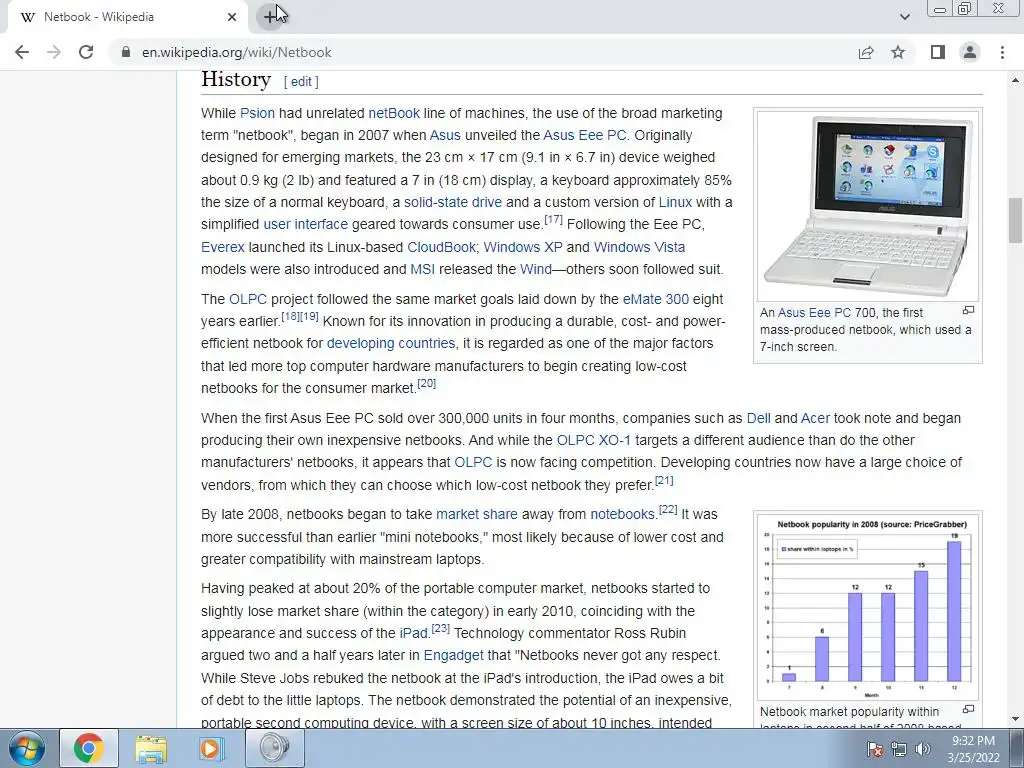
Task: Open Windows Explorer from the taskbar
Action: point(151,748)
